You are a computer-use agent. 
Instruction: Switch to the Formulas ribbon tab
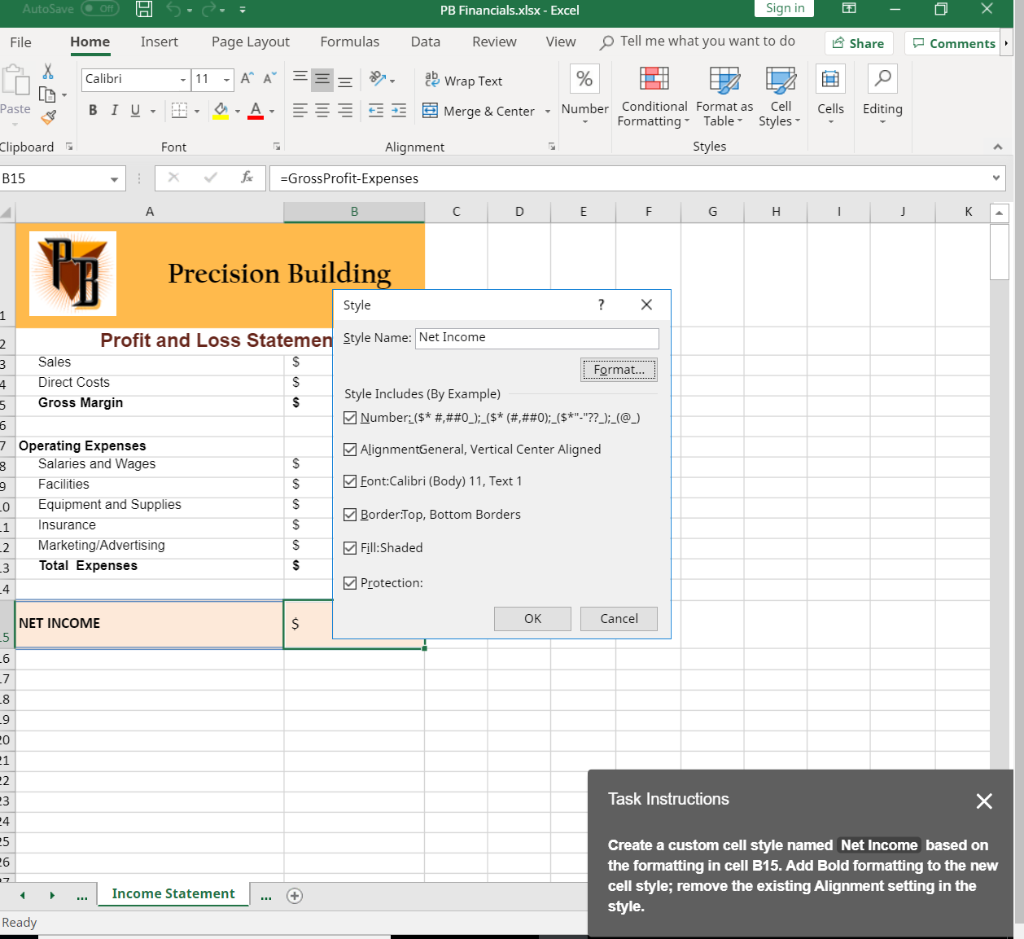[349, 42]
